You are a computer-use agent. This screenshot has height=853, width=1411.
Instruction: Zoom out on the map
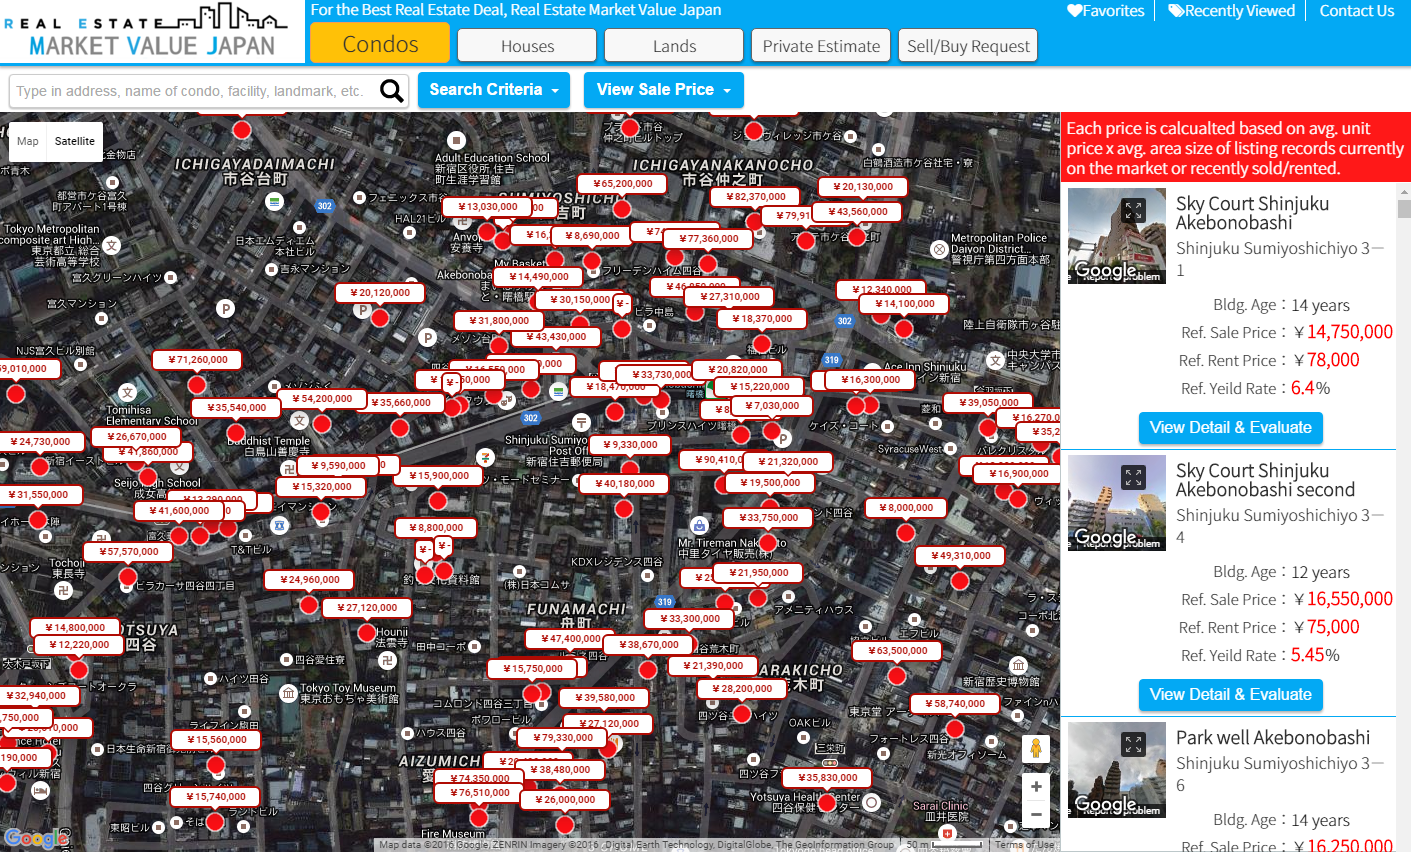tap(1036, 815)
